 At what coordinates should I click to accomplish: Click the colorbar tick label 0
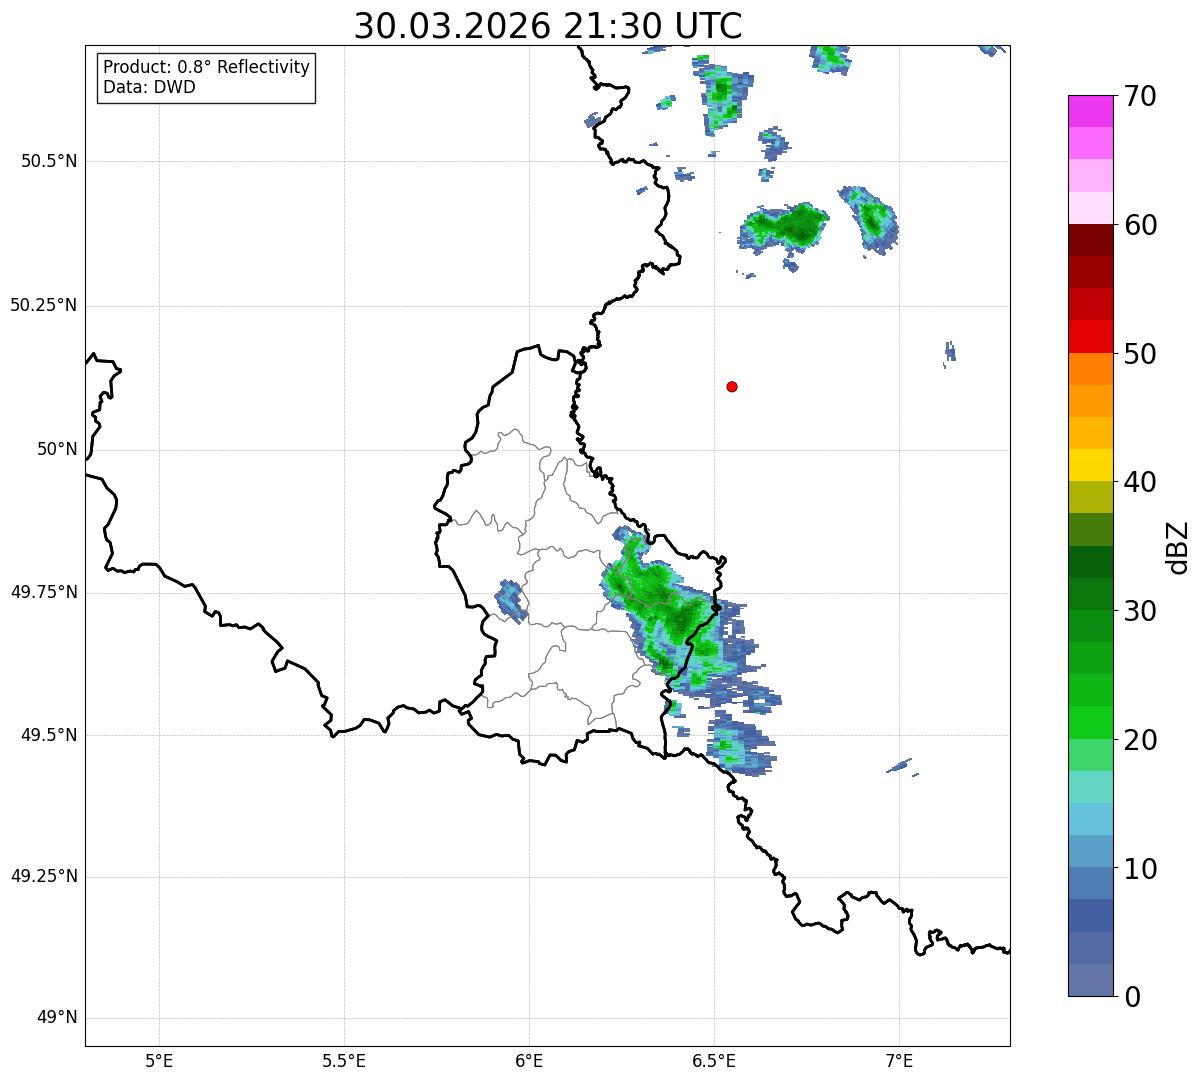pos(1131,997)
